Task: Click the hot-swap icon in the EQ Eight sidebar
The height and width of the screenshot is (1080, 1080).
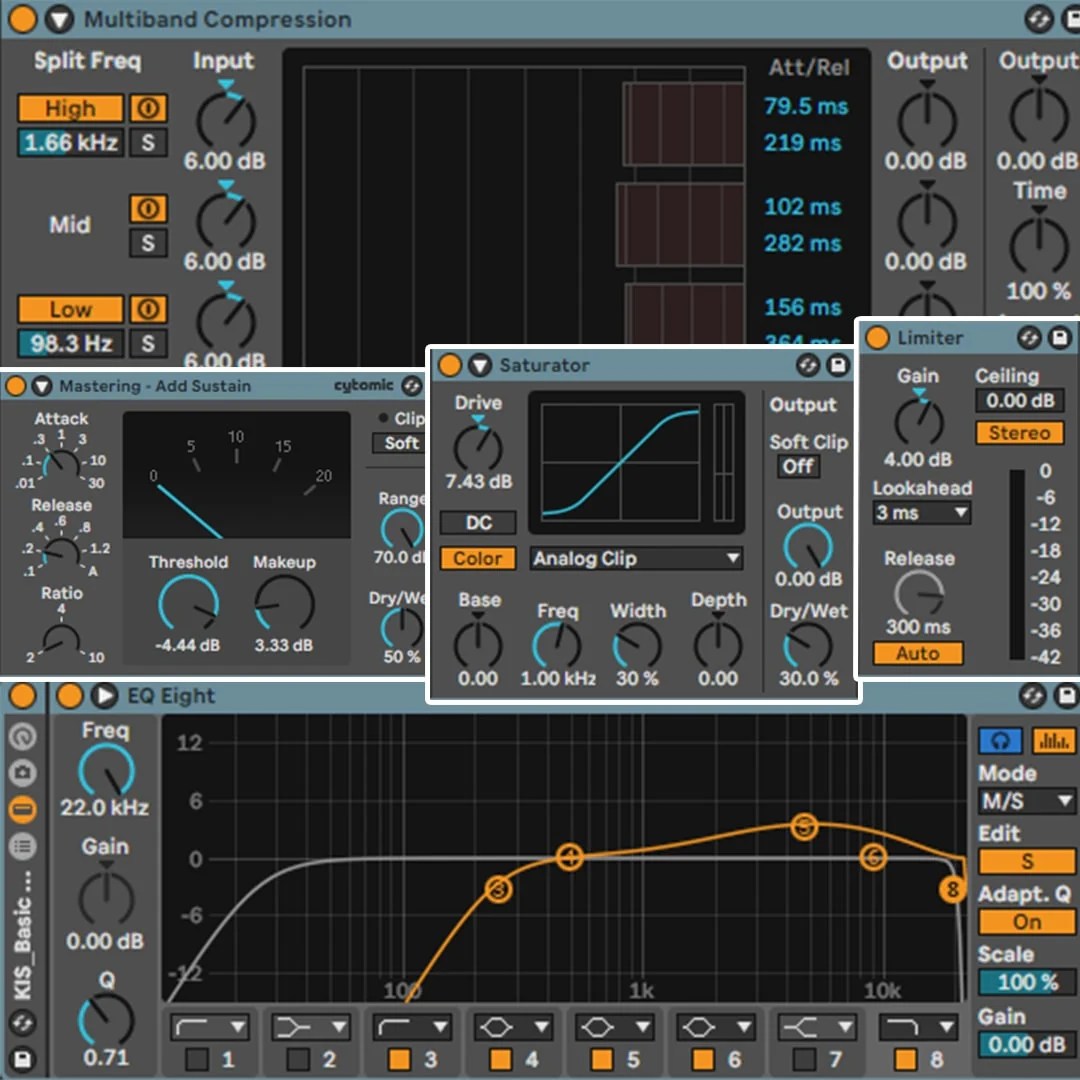Action: 22,1023
